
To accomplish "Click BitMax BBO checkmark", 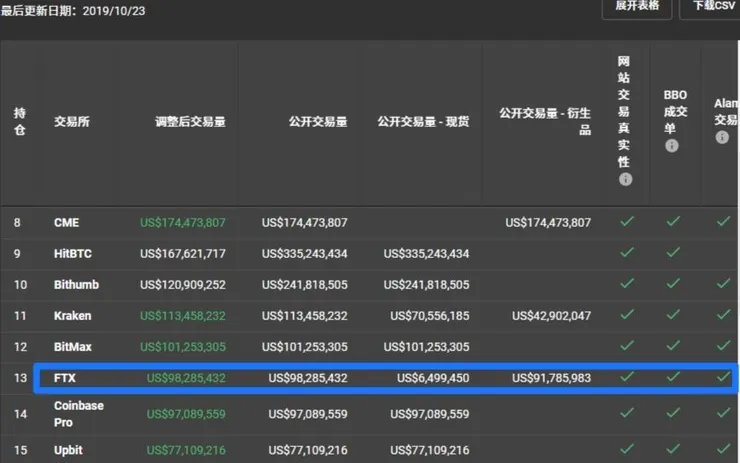I will (673, 345).
